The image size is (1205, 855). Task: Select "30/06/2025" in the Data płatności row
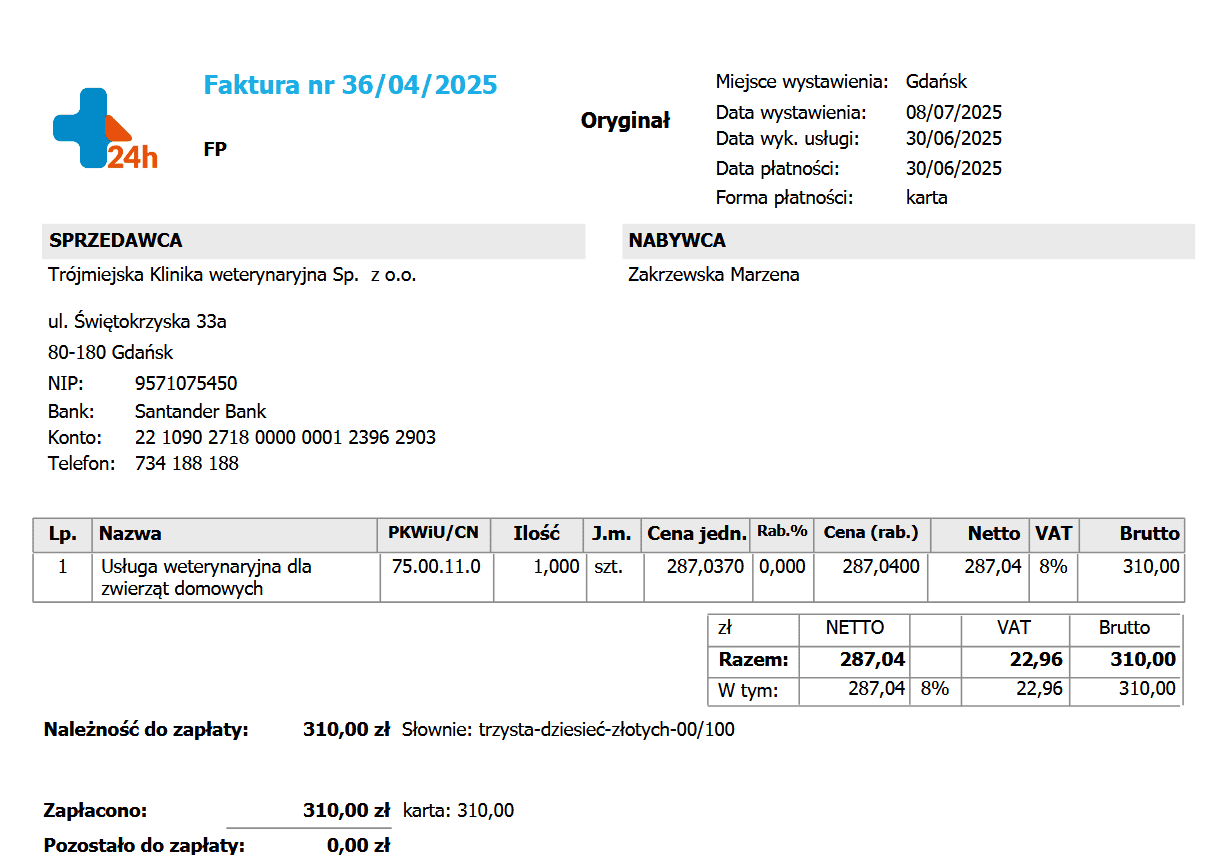coord(954,168)
